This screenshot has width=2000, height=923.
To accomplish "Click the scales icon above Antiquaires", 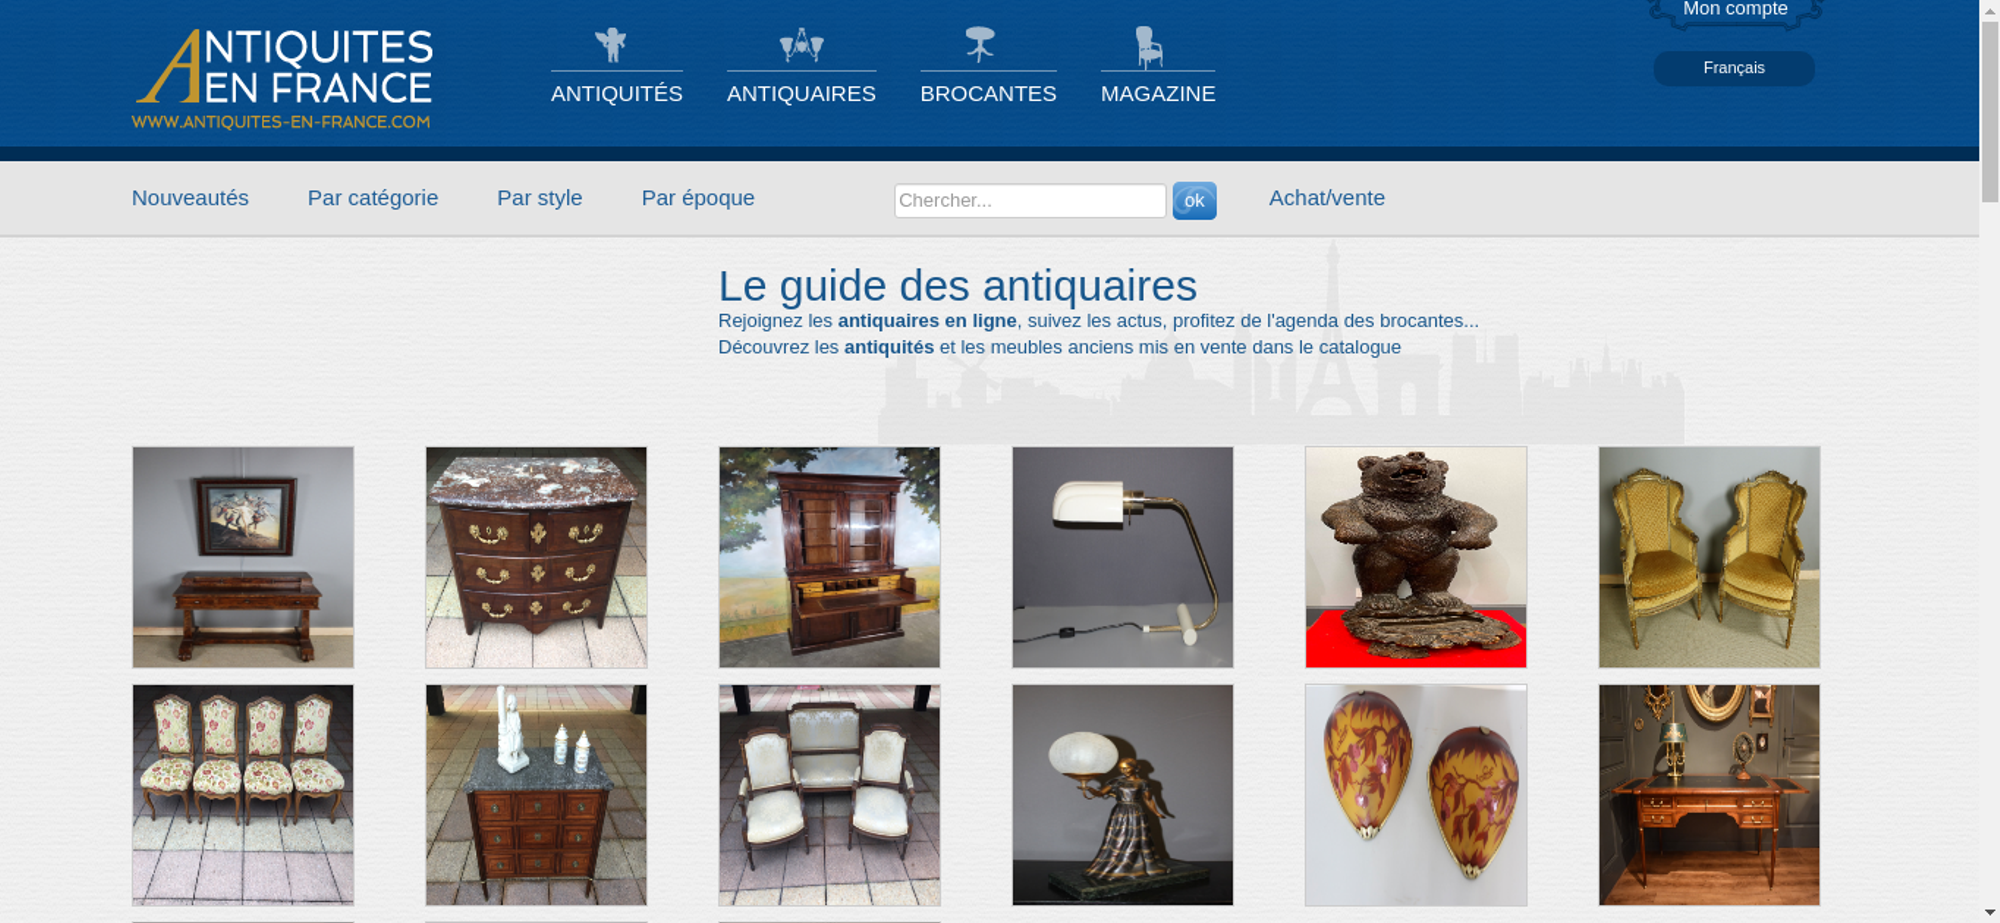I will click(801, 45).
